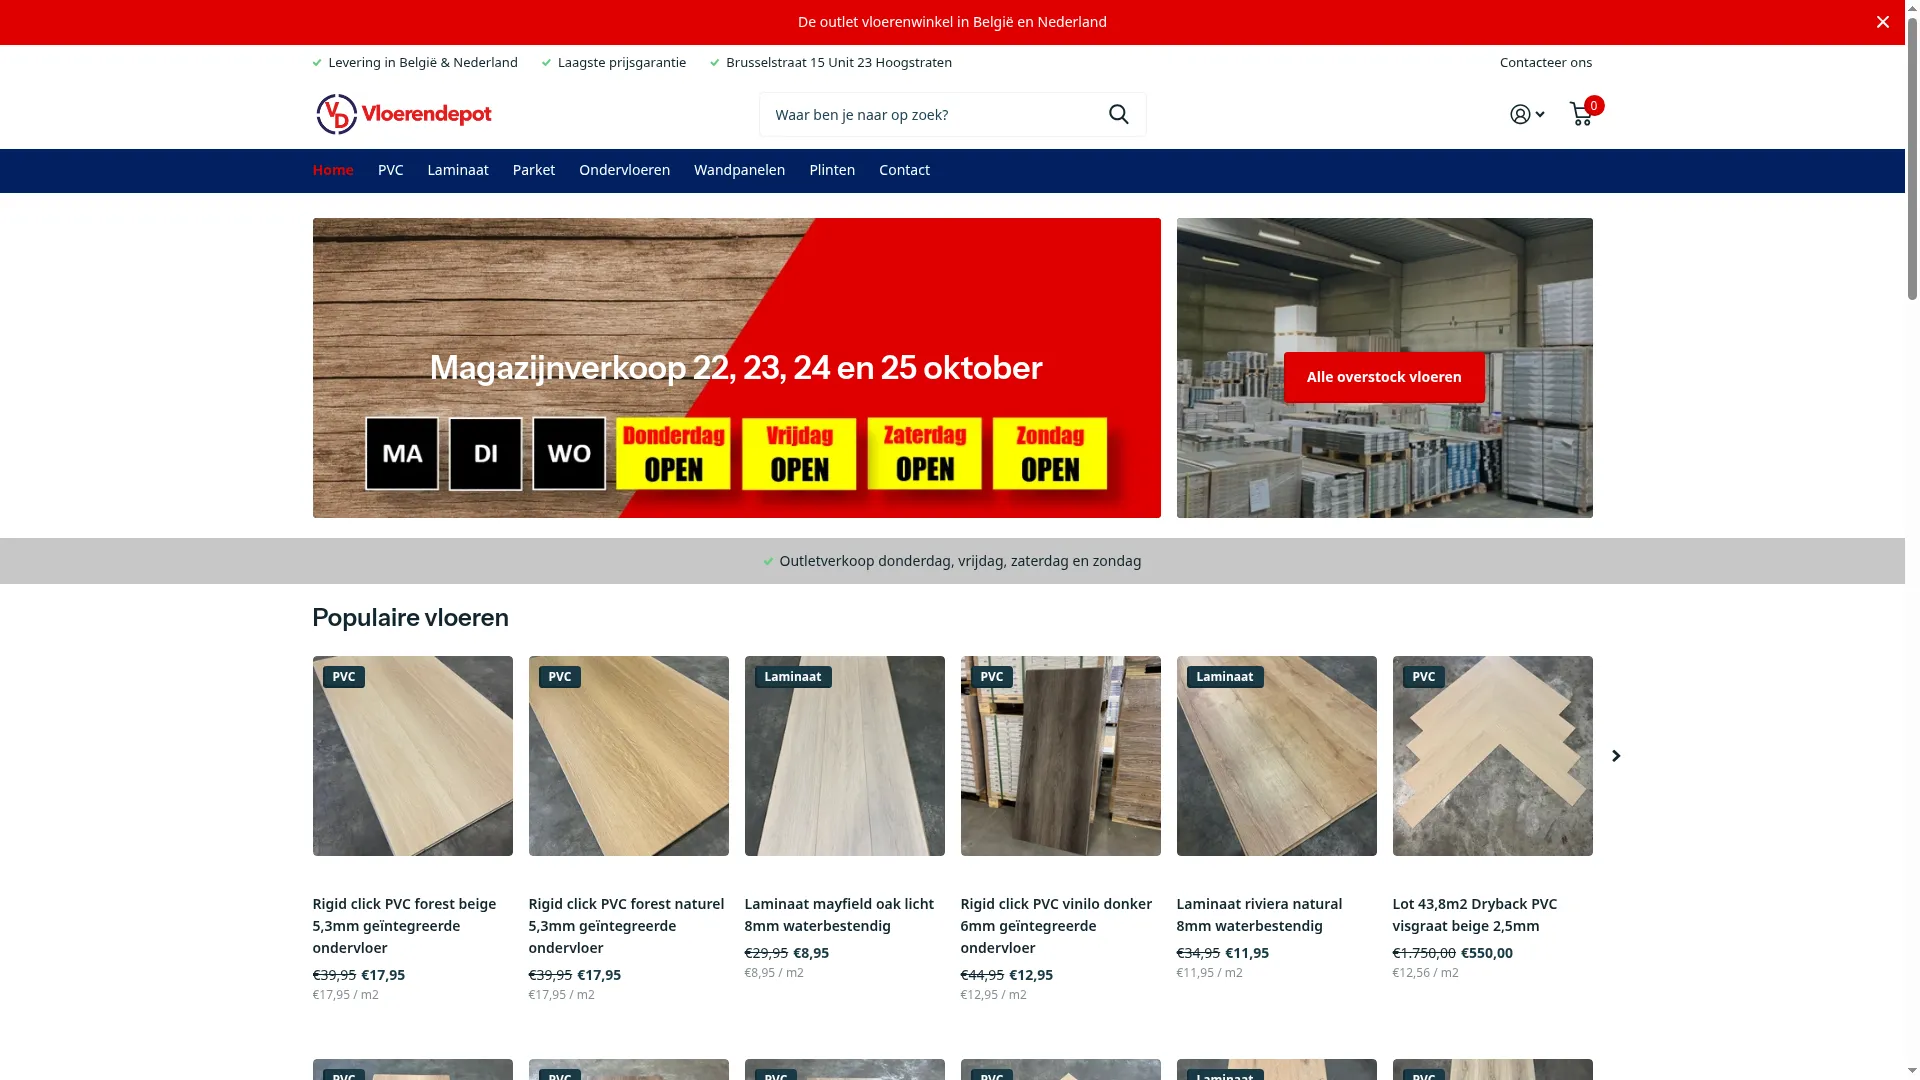Open the Ondervloeren menu item
Image resolution: width=1920 pixels, height=1080 pixels.
pyautogui.click(x=624, y=170)
